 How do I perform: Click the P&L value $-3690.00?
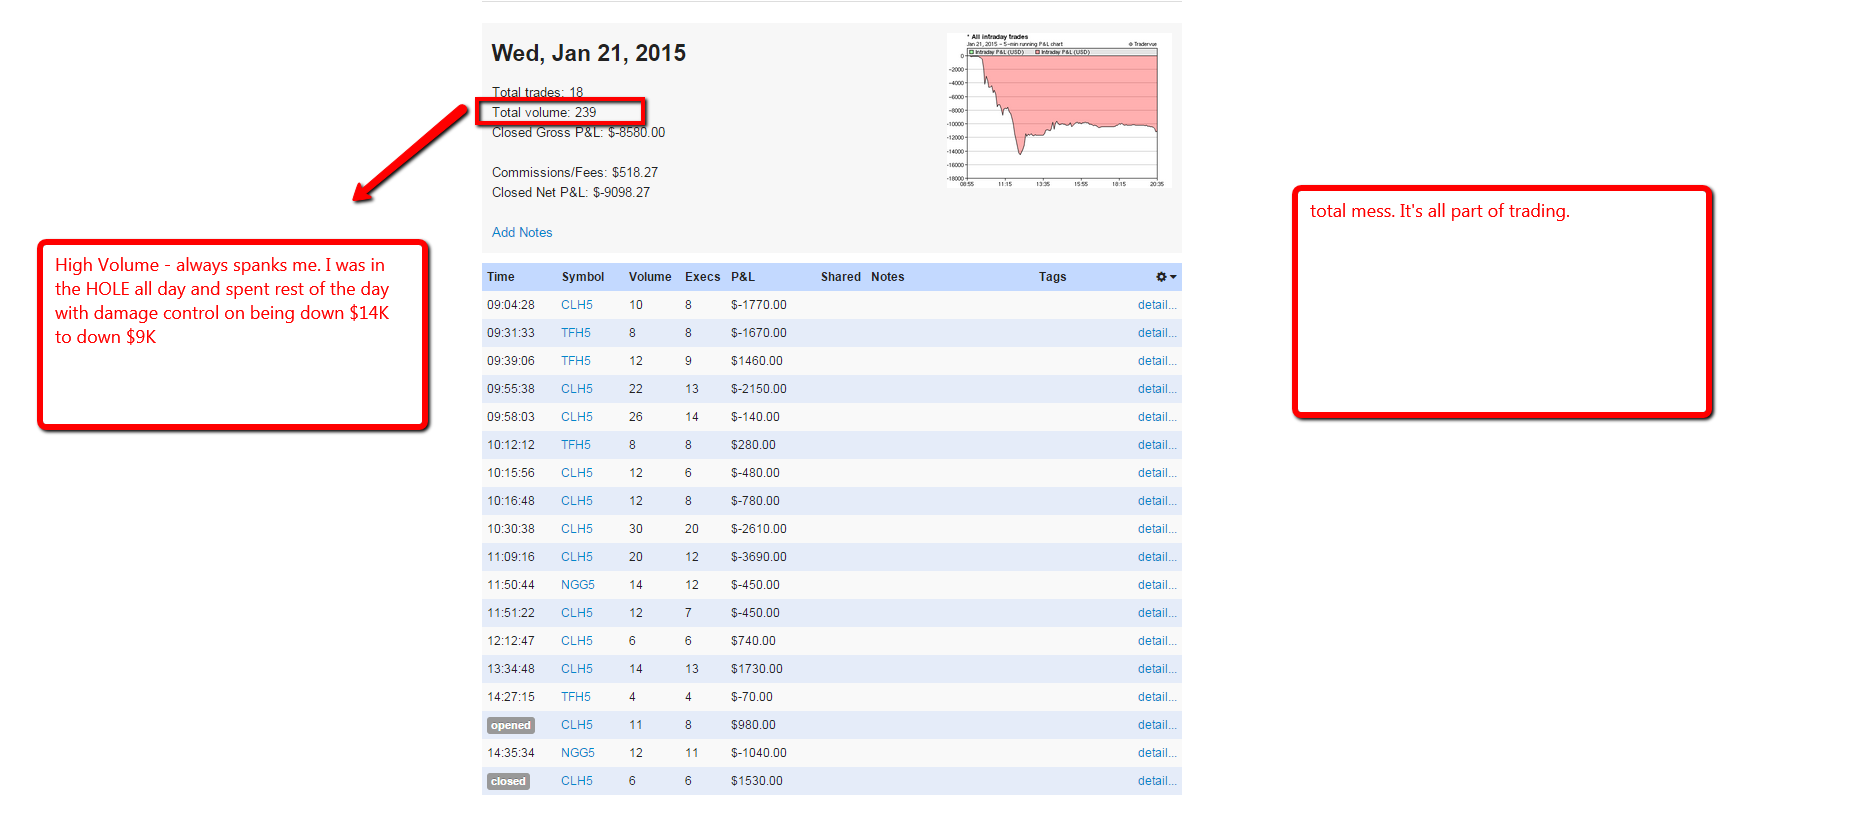point(759,557)
